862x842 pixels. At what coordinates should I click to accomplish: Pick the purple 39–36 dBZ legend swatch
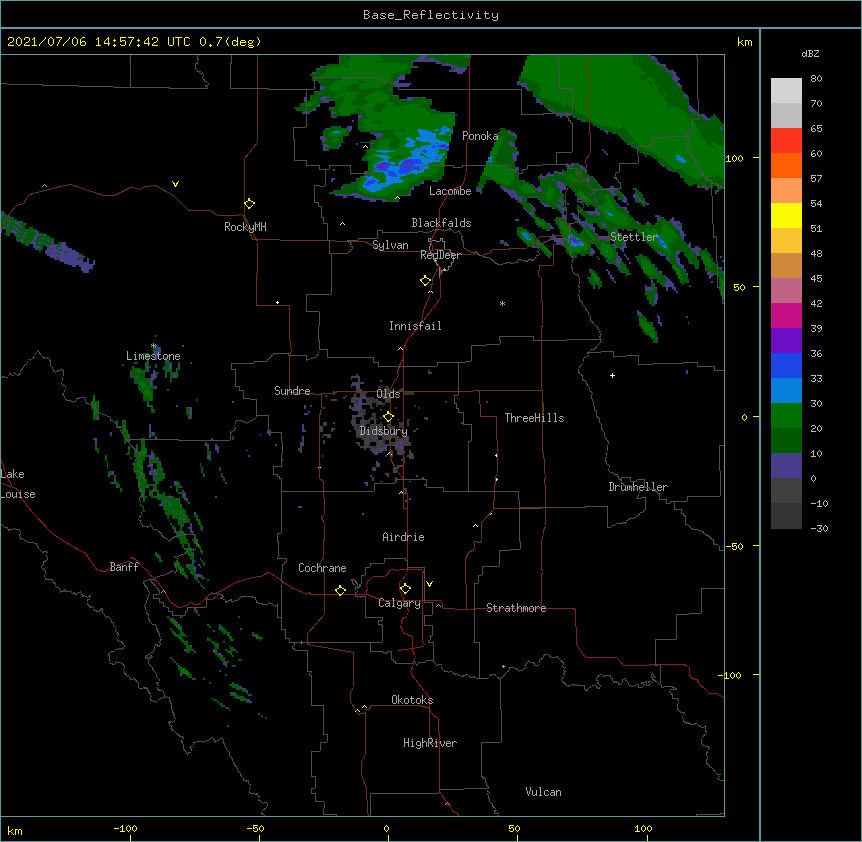click(786, 340)
